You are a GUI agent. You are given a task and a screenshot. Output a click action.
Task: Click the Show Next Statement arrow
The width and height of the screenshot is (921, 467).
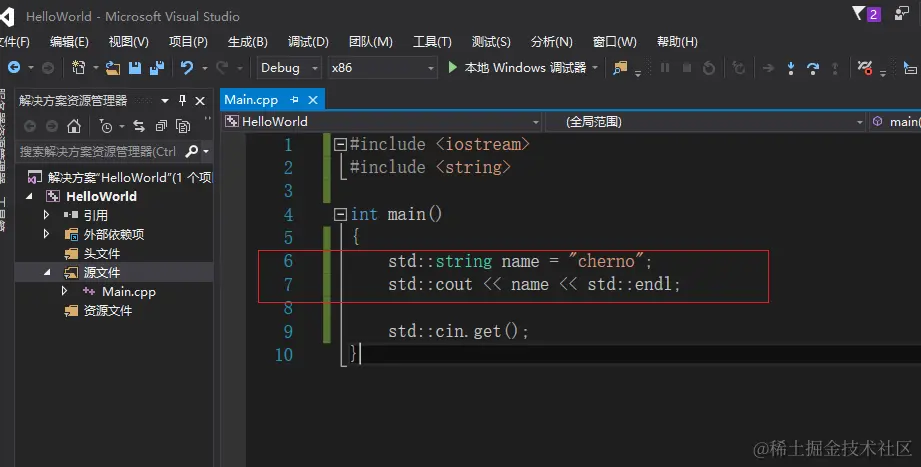768,68
